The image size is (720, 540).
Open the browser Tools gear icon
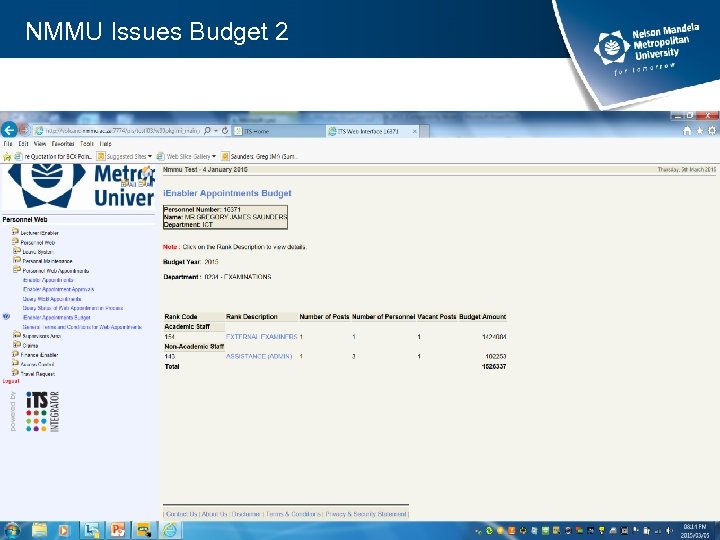[712, 131]
